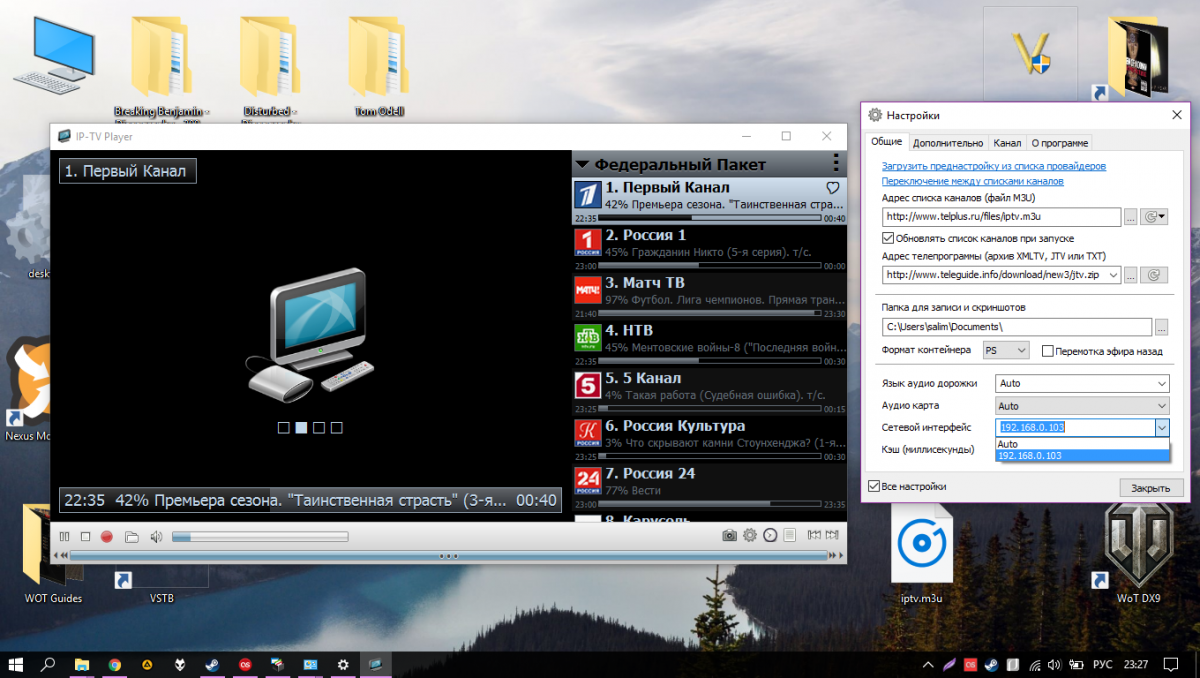Select the Матч ТВ channel logo

click(587, 290)
